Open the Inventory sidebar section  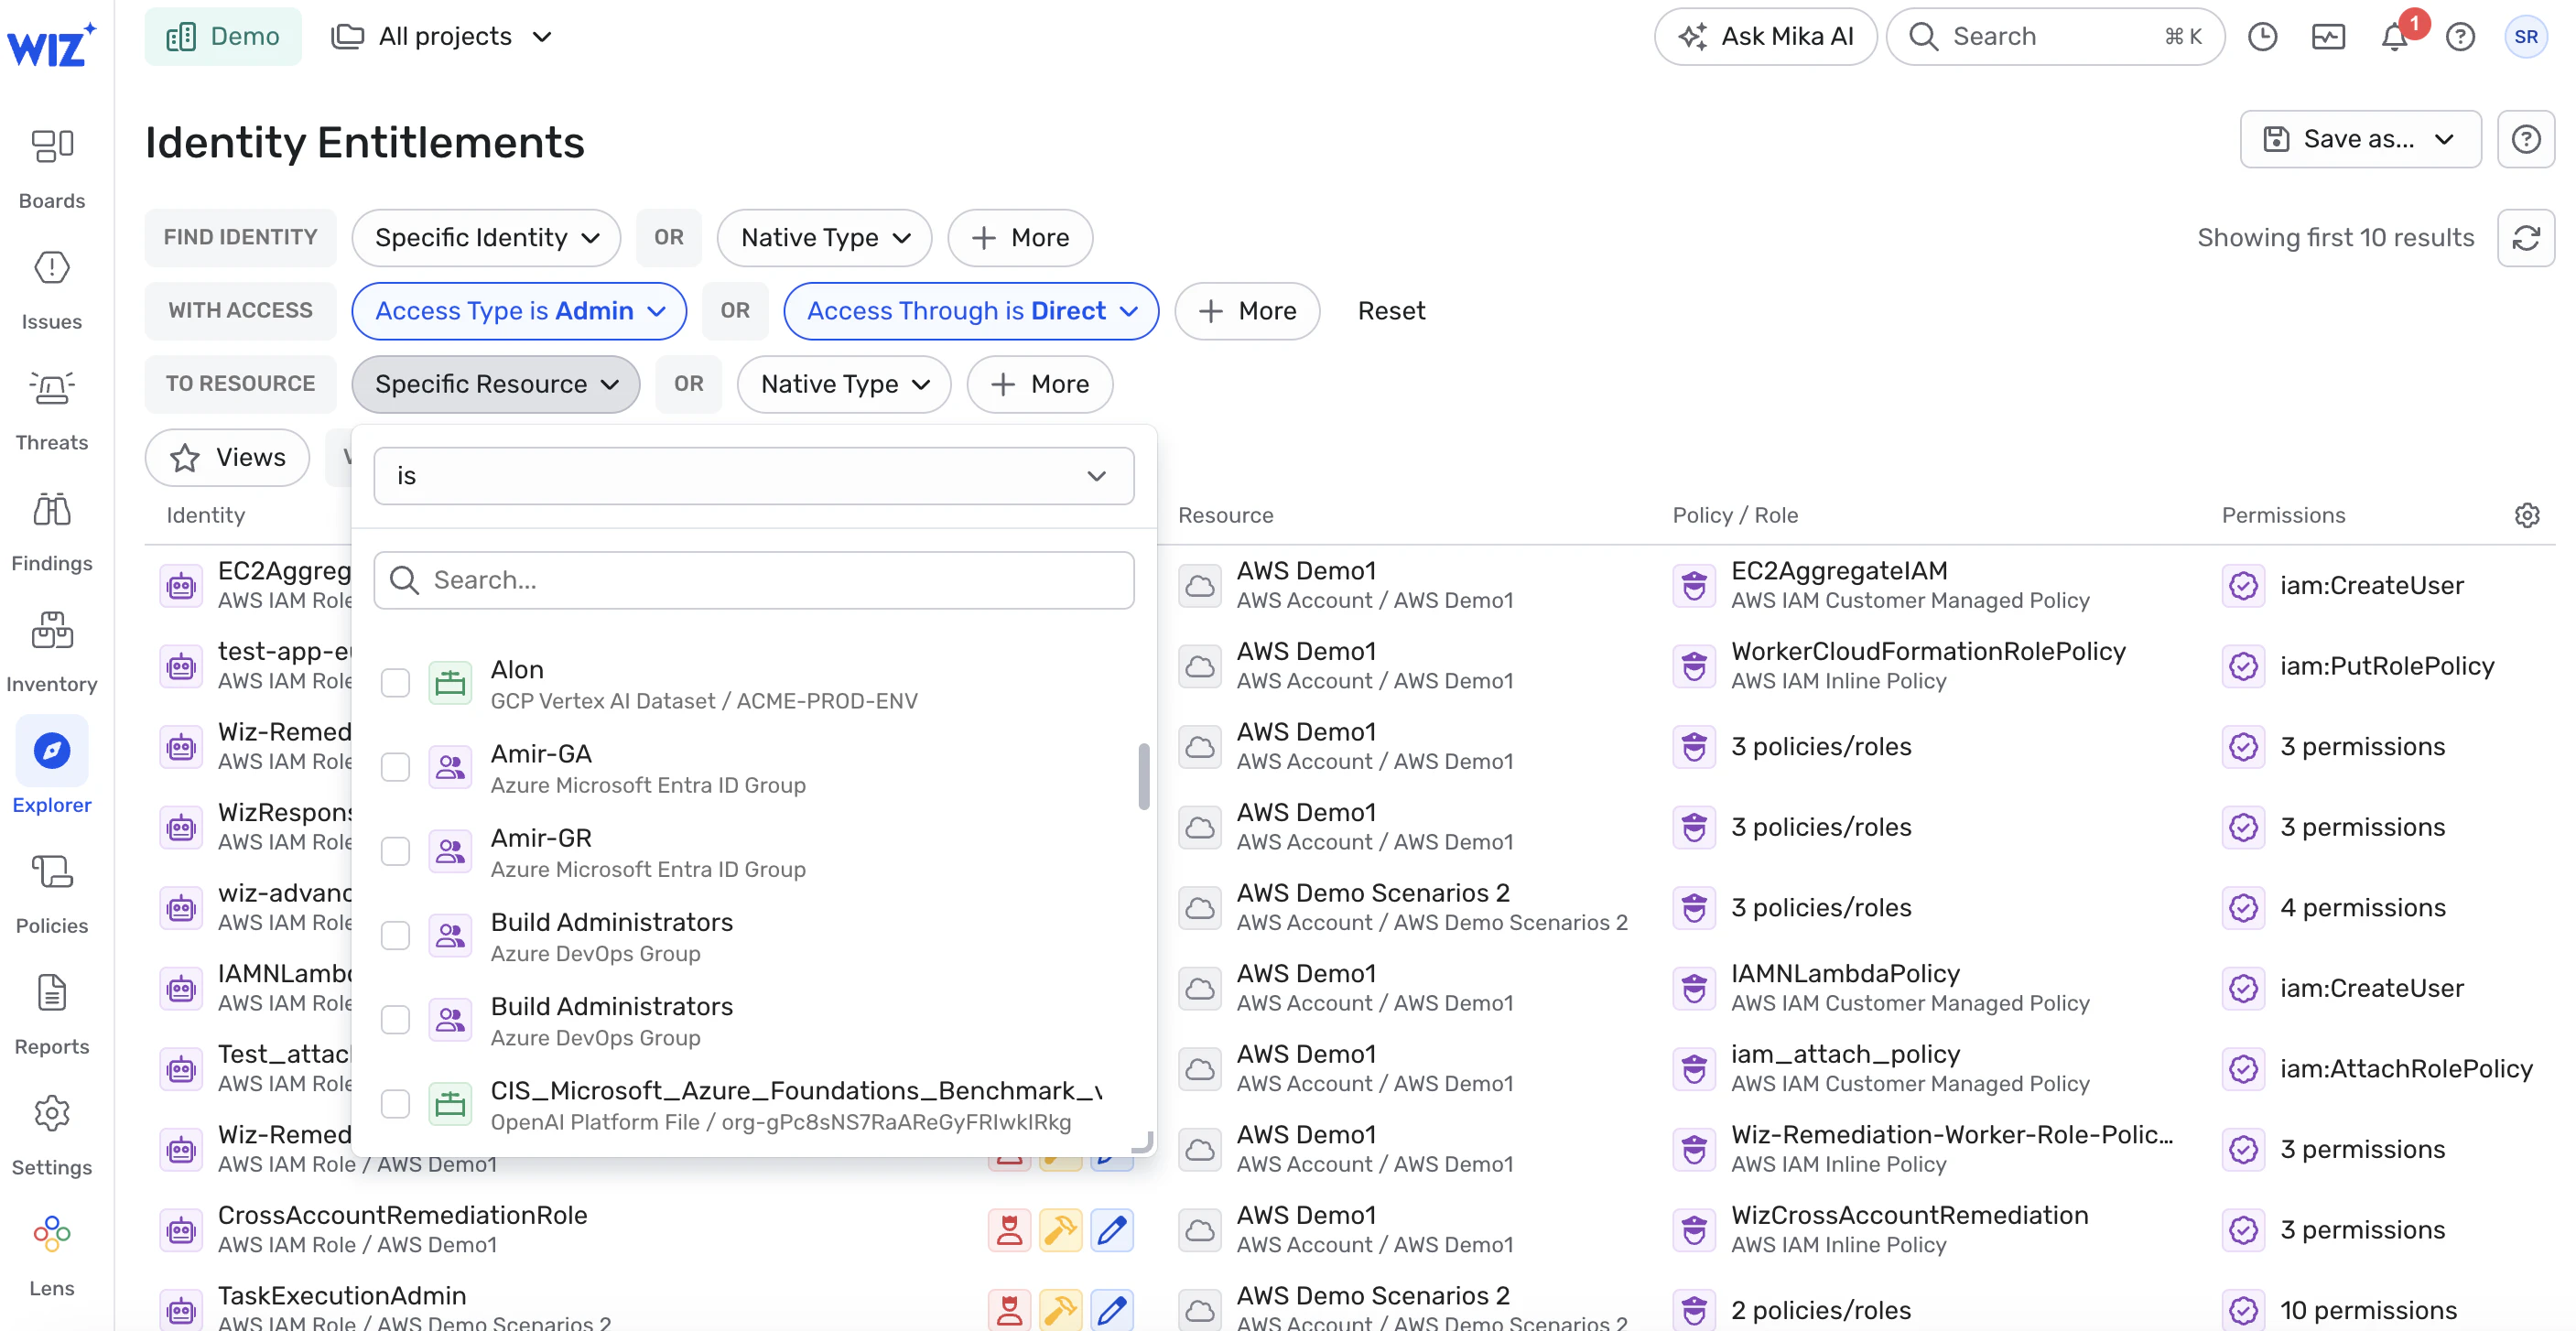[52, 653]
